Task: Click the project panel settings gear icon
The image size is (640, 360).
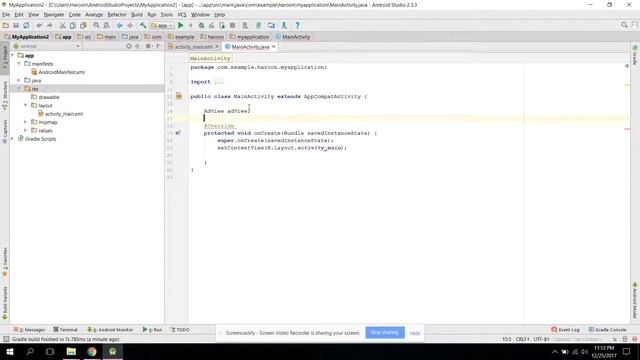Action: 148,46
